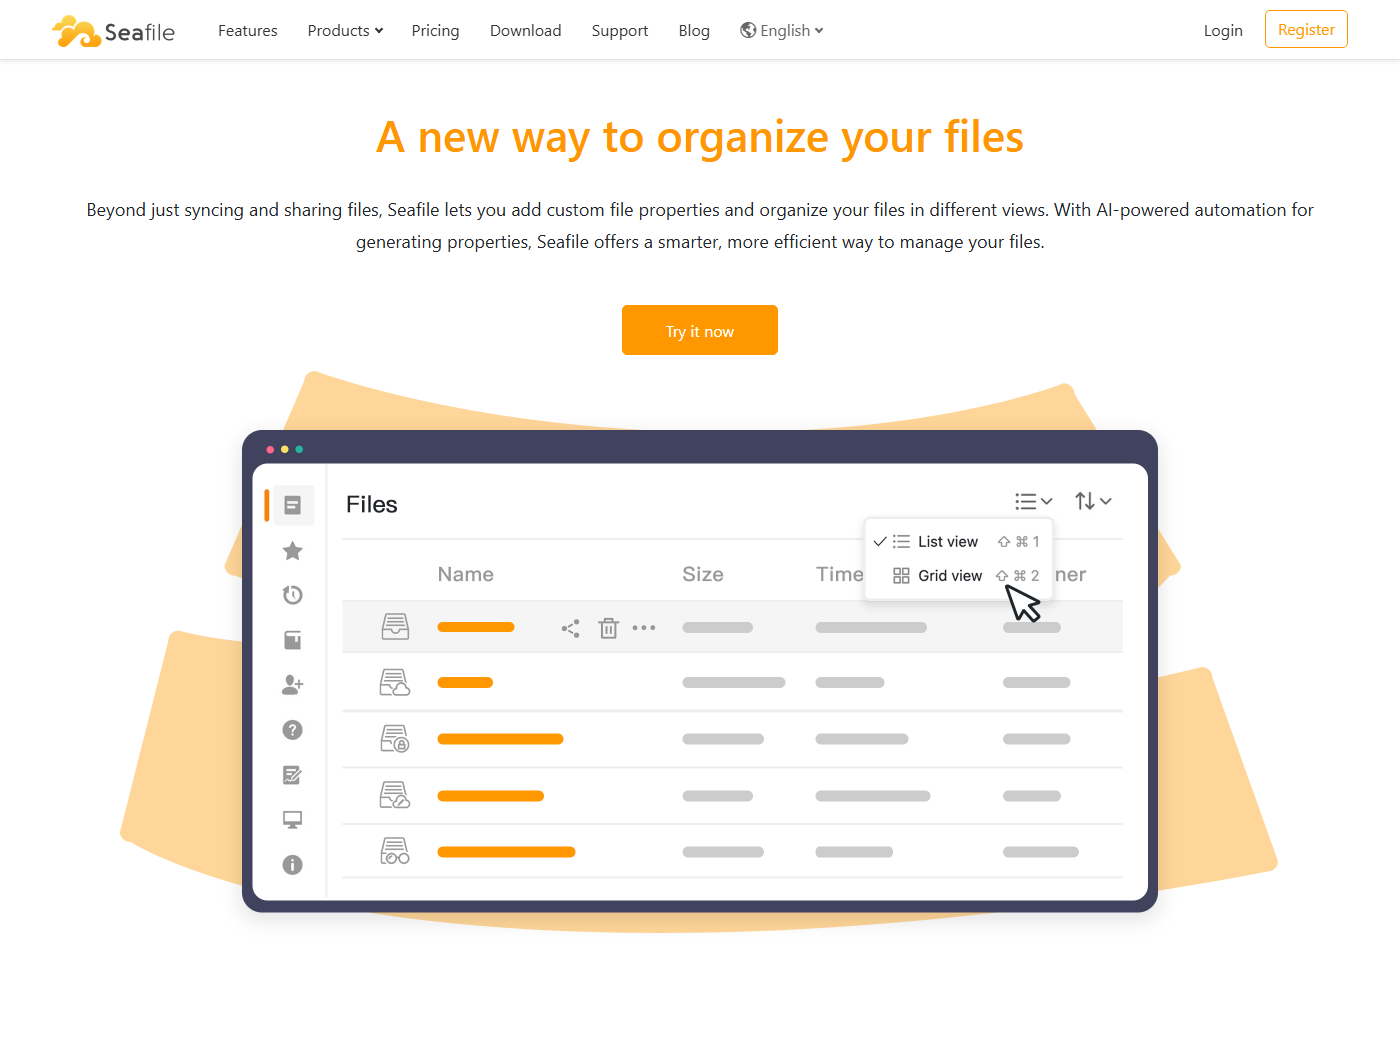Click the Login link
Screen dimensions: 1400x1040
1223,31
